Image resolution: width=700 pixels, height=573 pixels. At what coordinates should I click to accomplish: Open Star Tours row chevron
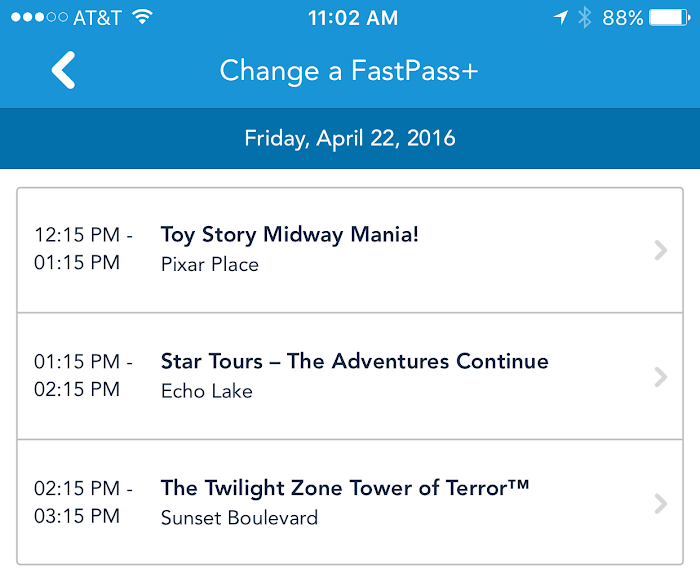659,376
